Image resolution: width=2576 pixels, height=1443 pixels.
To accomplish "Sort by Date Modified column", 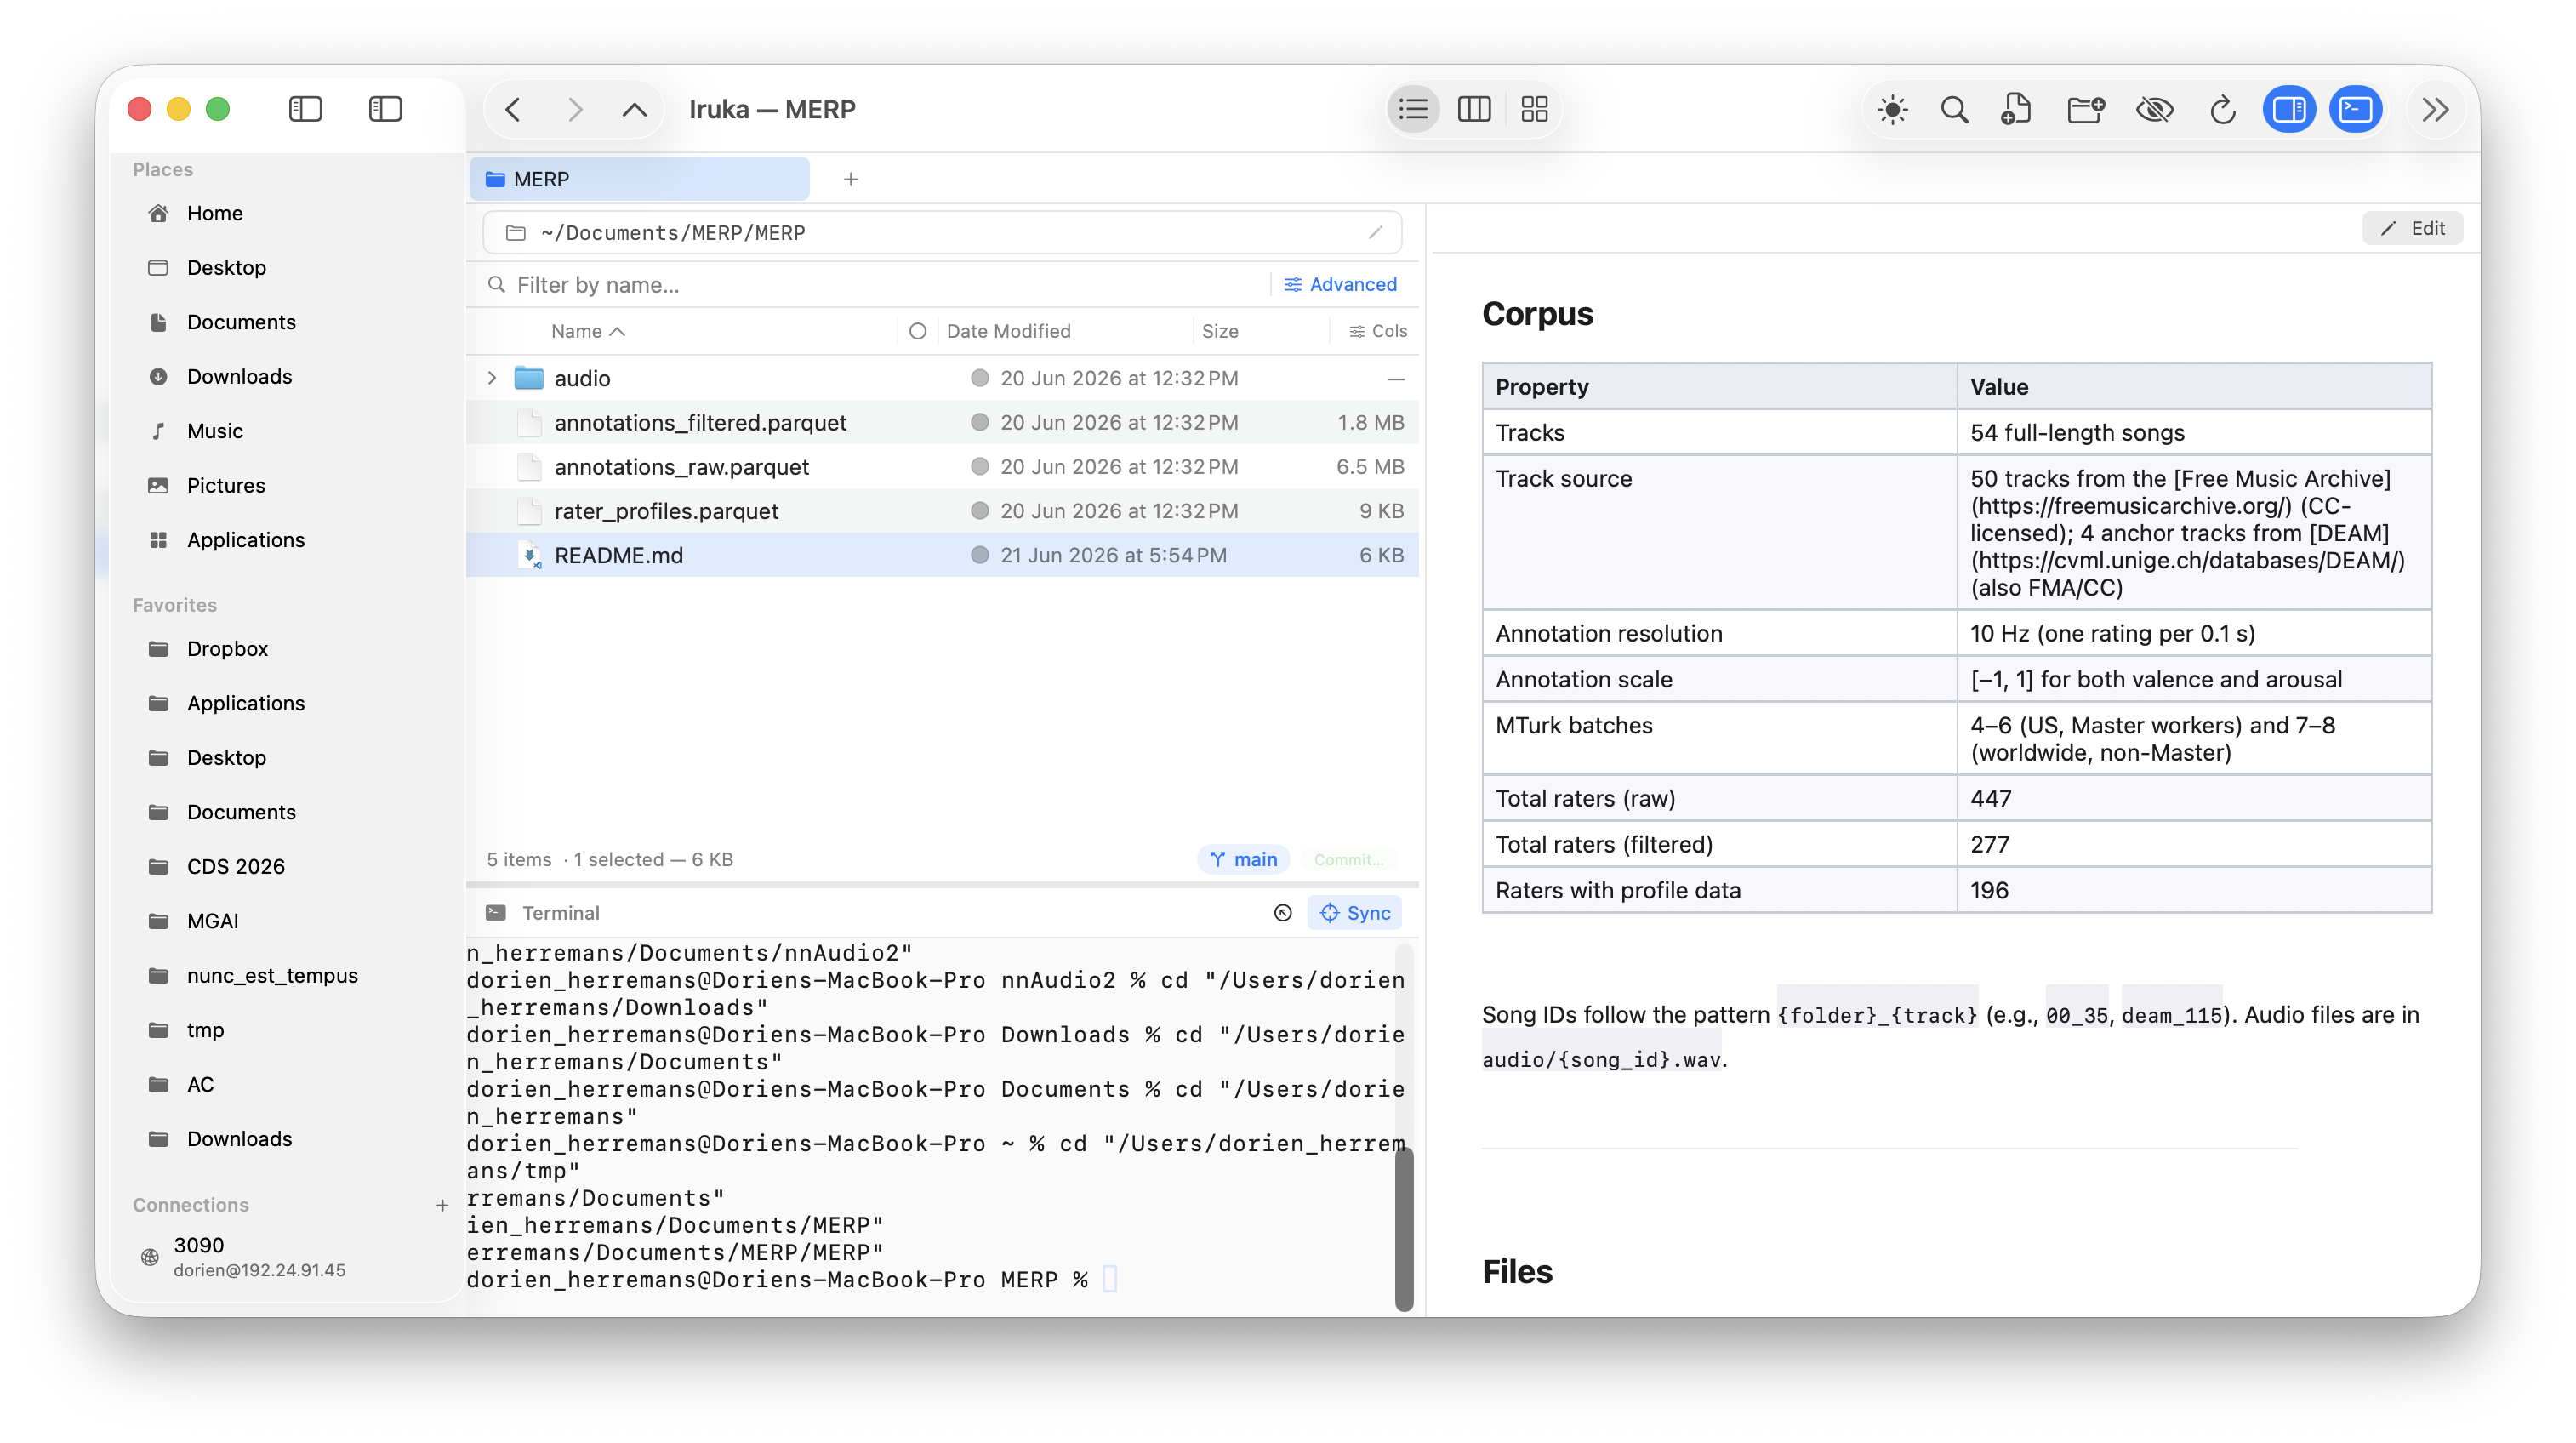I will [1008, 331].
